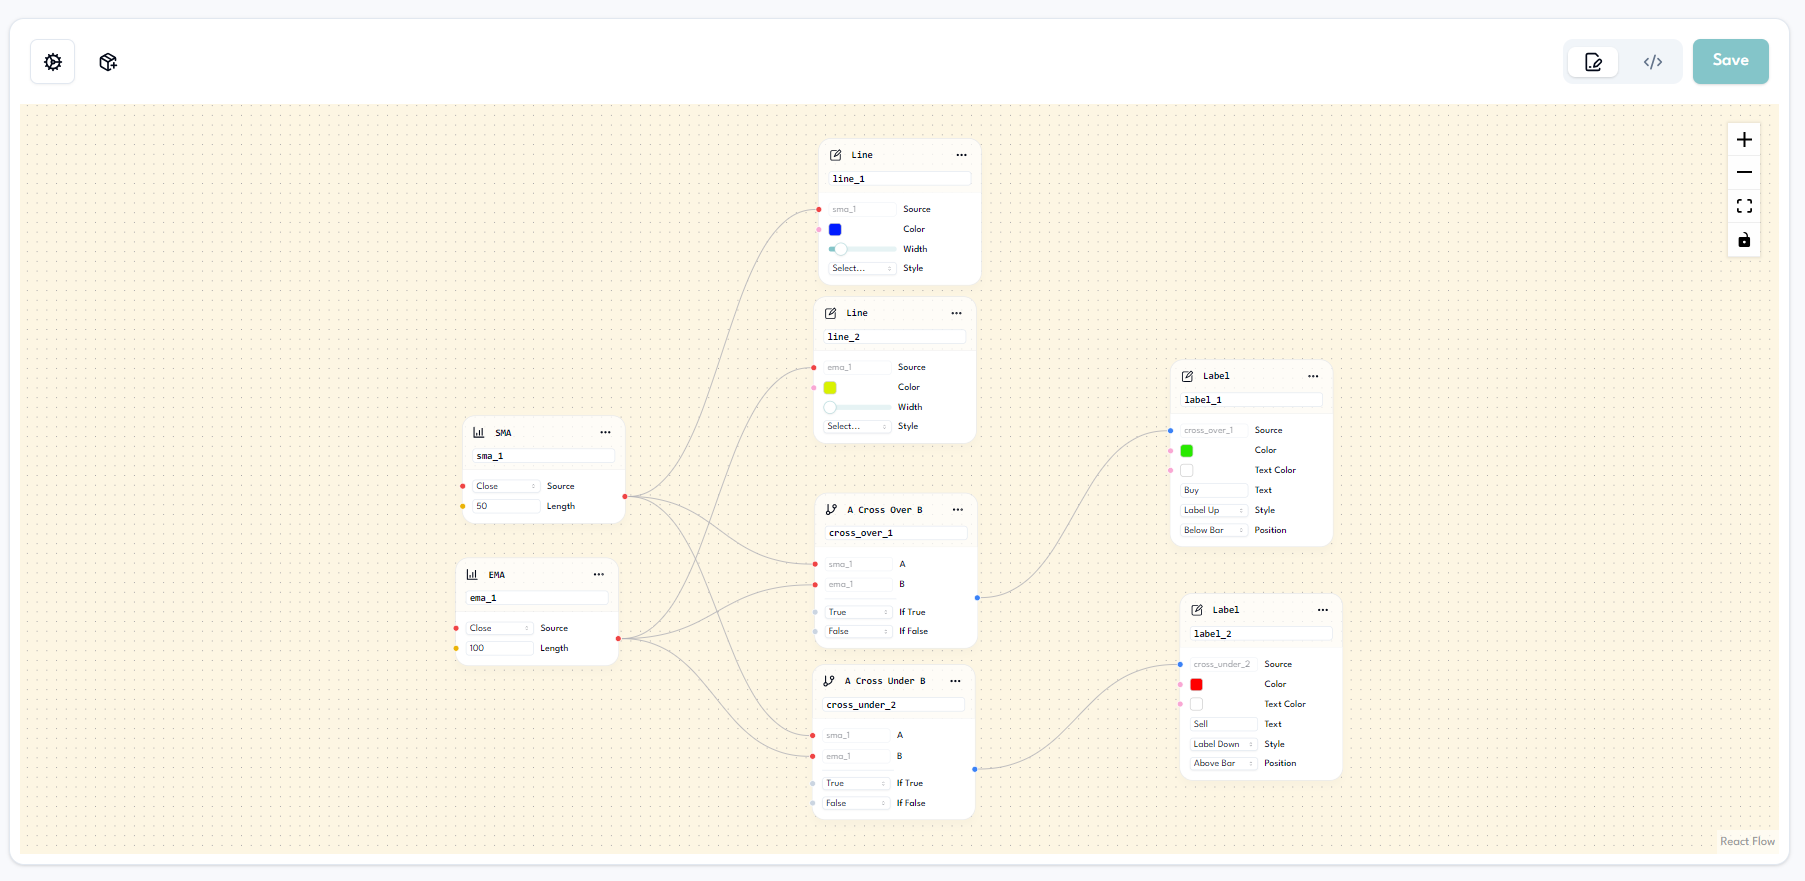Image resolution: width=1805 pixels, height=881 pixels.
Task: Open the label_2 node options menu
Action: tap(1322, 610)
